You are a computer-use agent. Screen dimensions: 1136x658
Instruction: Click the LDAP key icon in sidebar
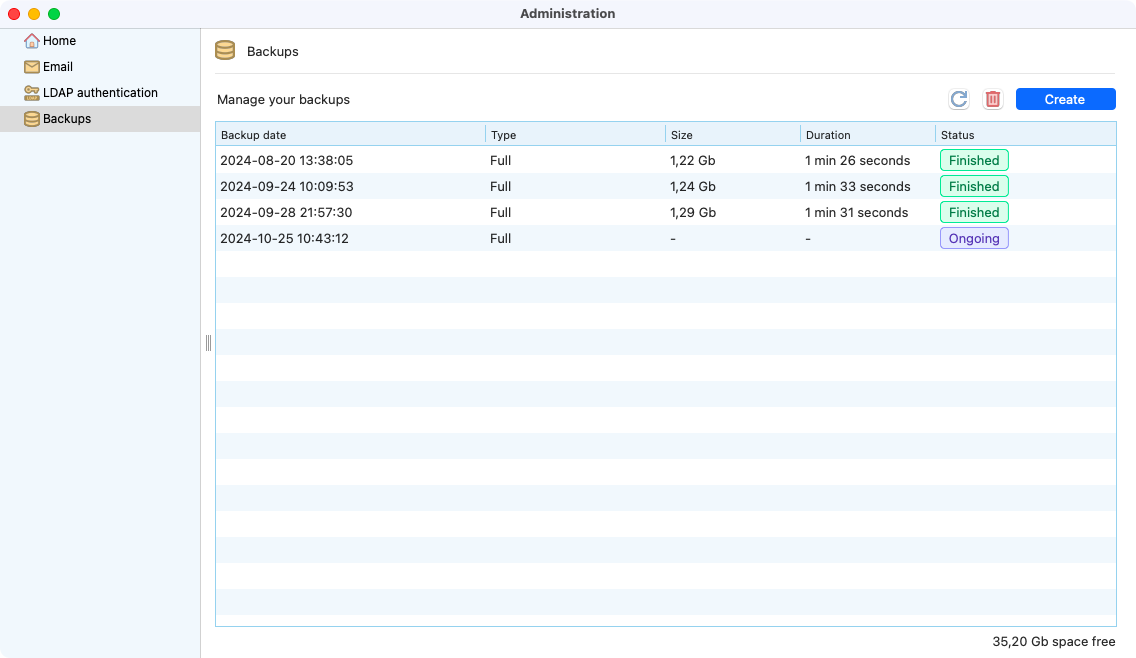(31, 93)
